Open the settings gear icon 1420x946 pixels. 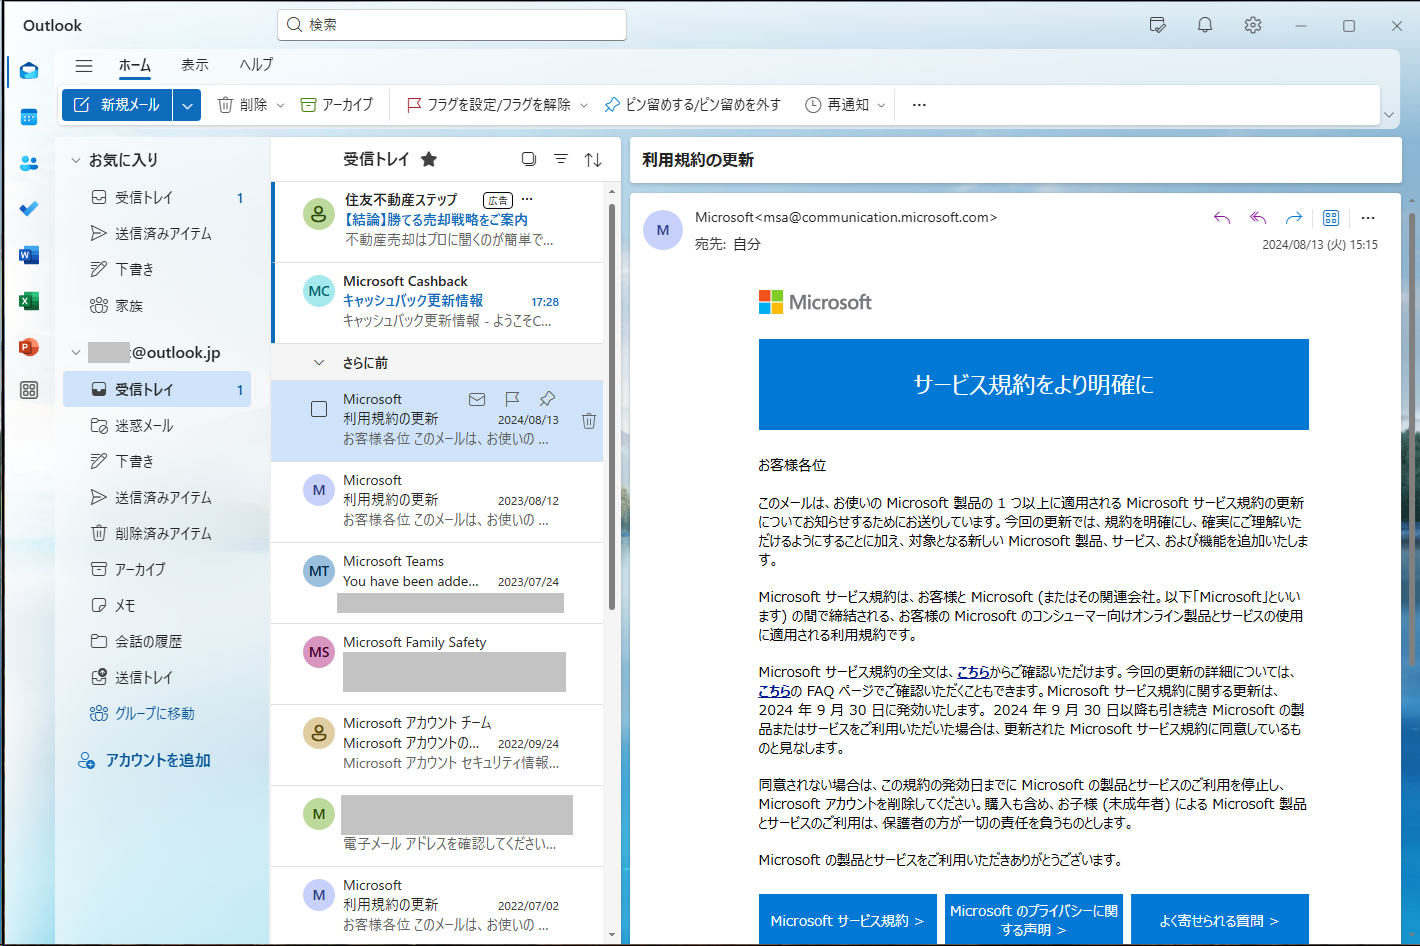1253,25
